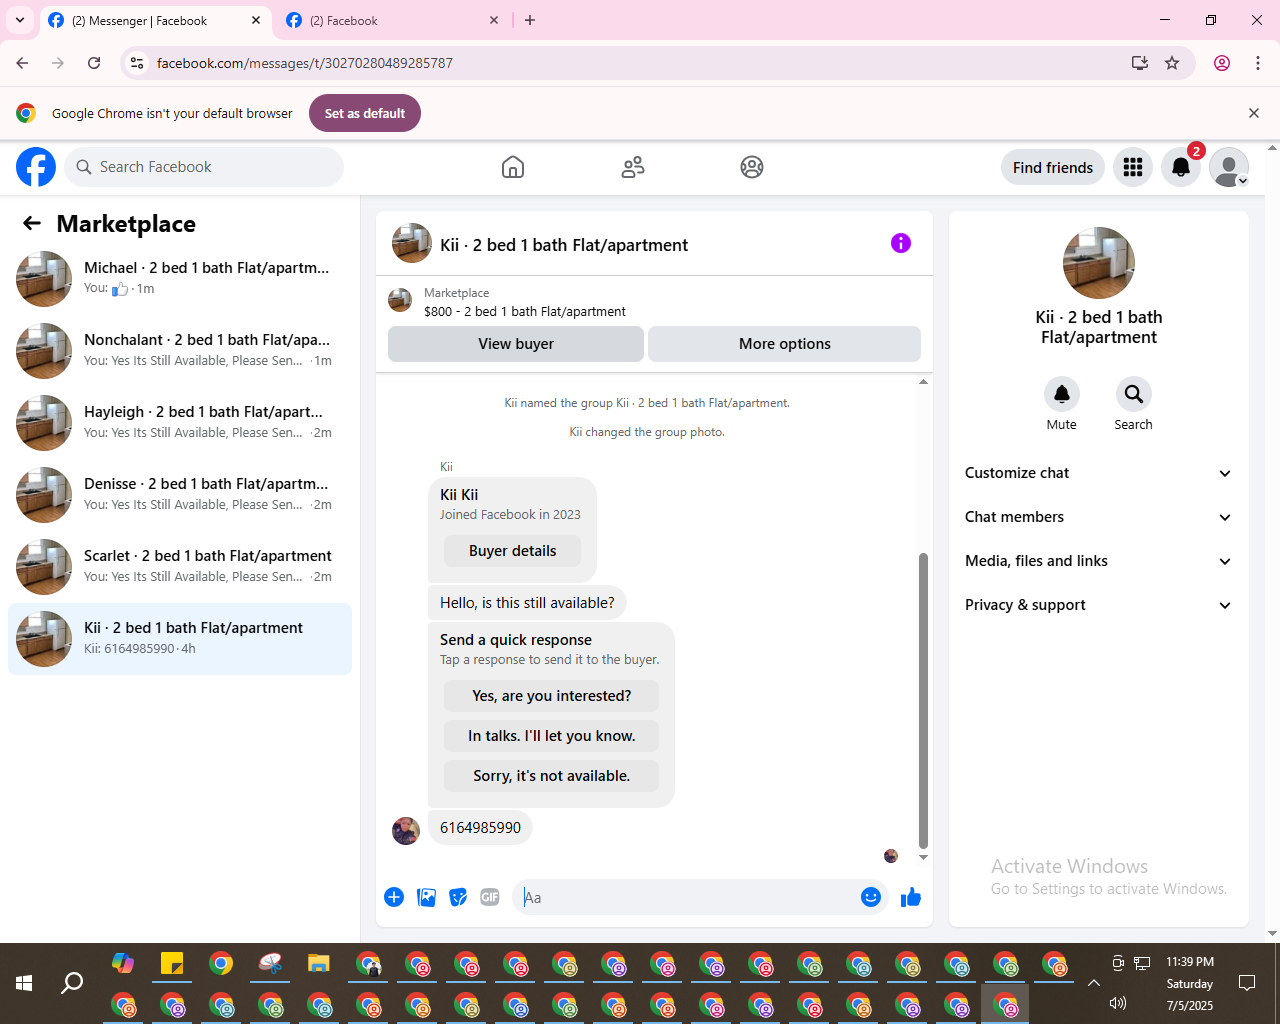Screen dimensions: 1280x1024
Task: Switch to the second (2) Facebook tab
Action: pyautogui.click(x=393, y=20)
